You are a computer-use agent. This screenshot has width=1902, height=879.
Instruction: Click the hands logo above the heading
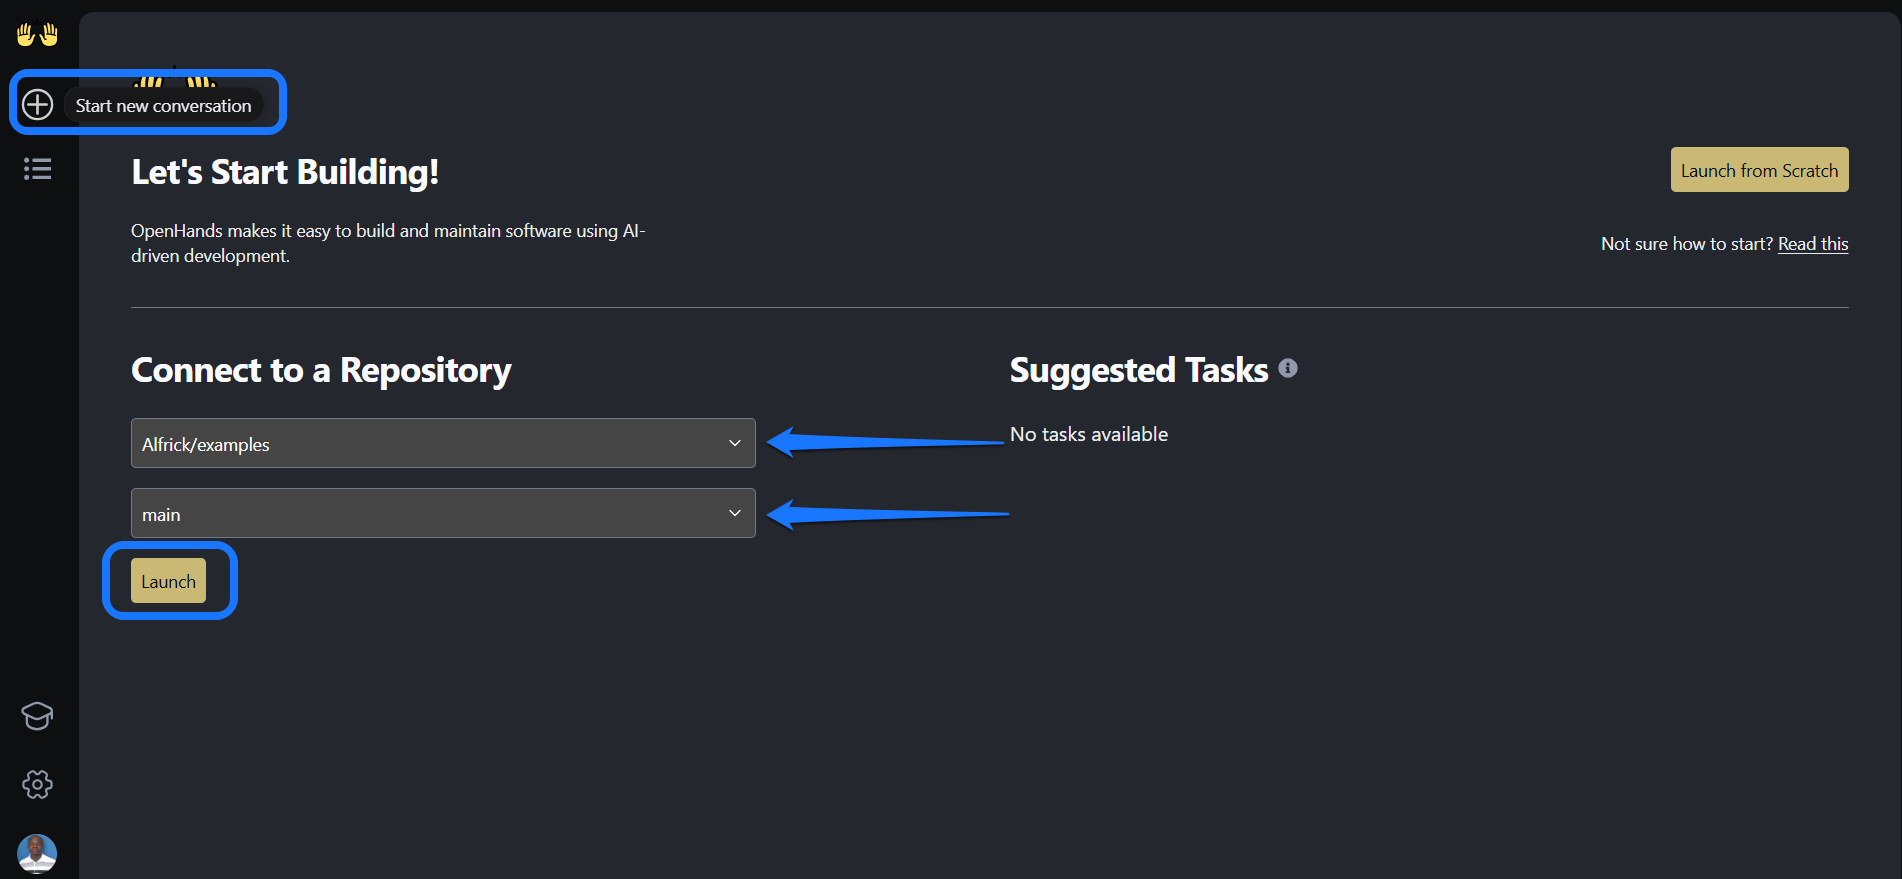(174, 78)
